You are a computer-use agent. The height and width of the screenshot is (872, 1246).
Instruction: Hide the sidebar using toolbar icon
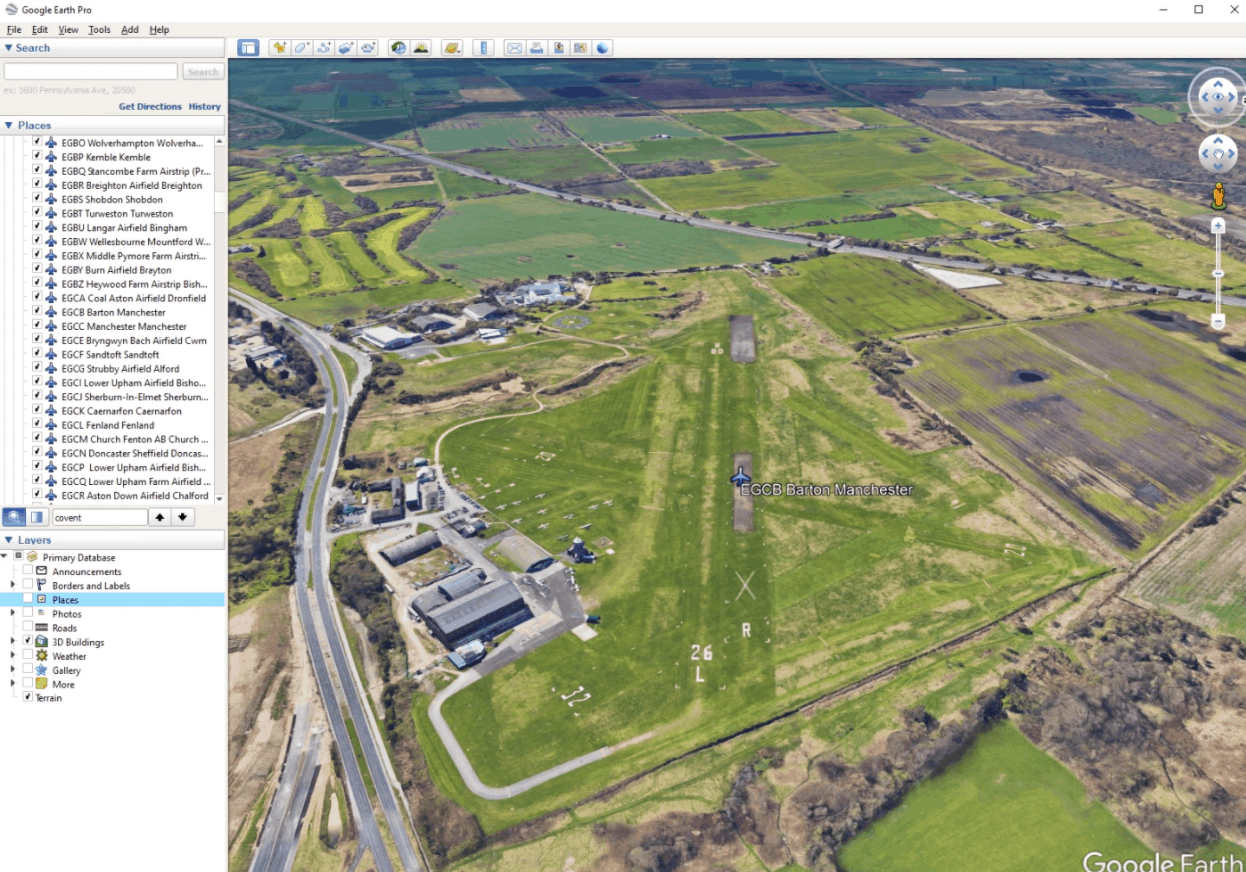[248, 48]
